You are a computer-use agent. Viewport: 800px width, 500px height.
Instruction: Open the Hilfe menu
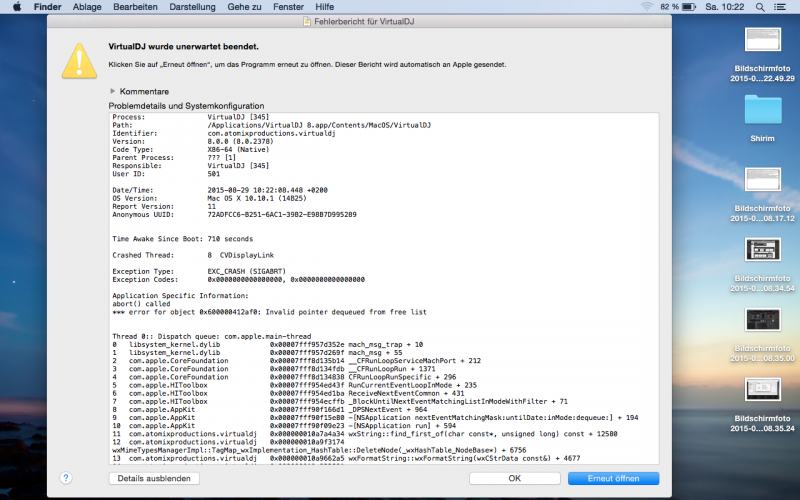click(324, 7)
